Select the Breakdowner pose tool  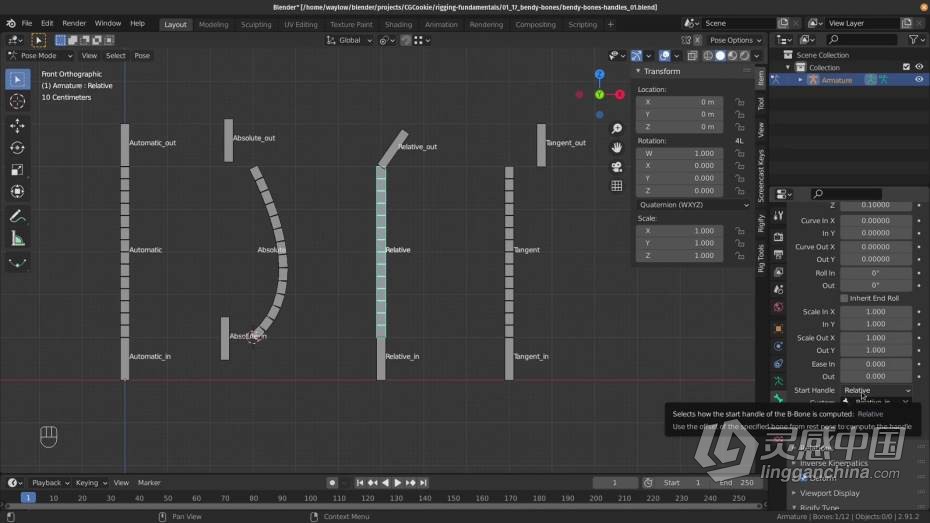click(x=17, y=263)
